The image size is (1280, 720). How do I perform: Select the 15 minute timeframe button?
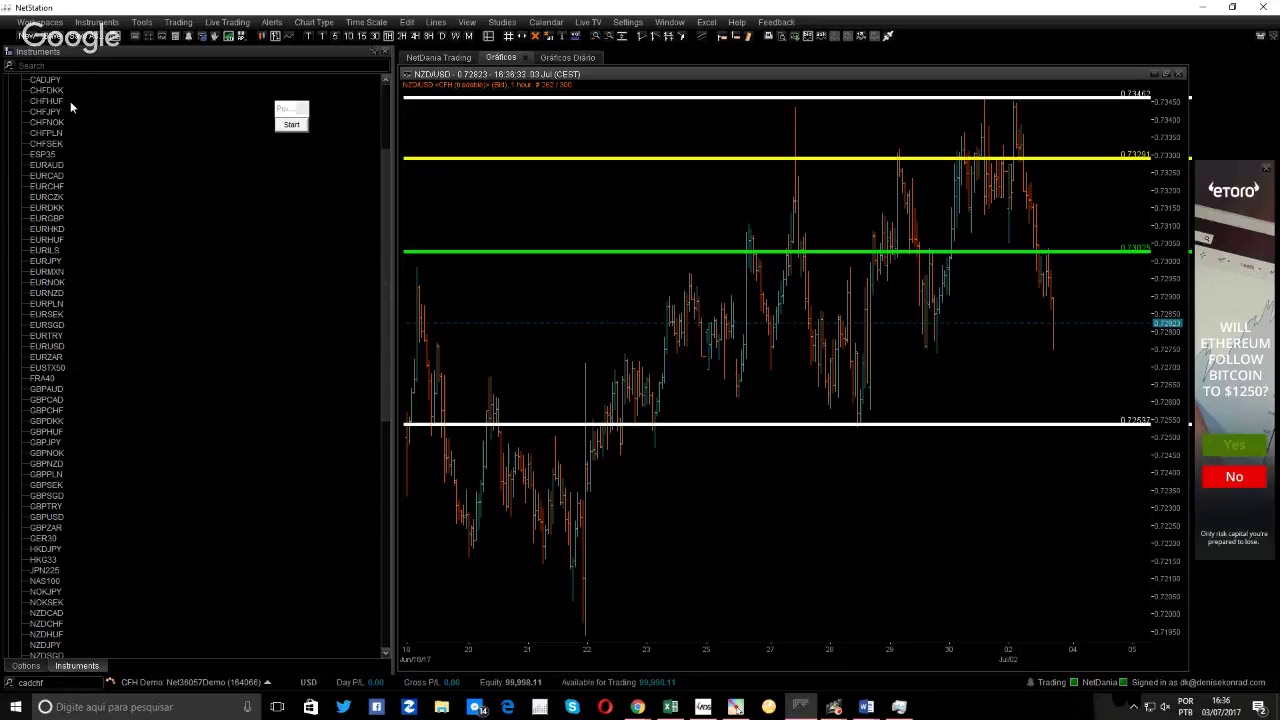pos(361,36)
